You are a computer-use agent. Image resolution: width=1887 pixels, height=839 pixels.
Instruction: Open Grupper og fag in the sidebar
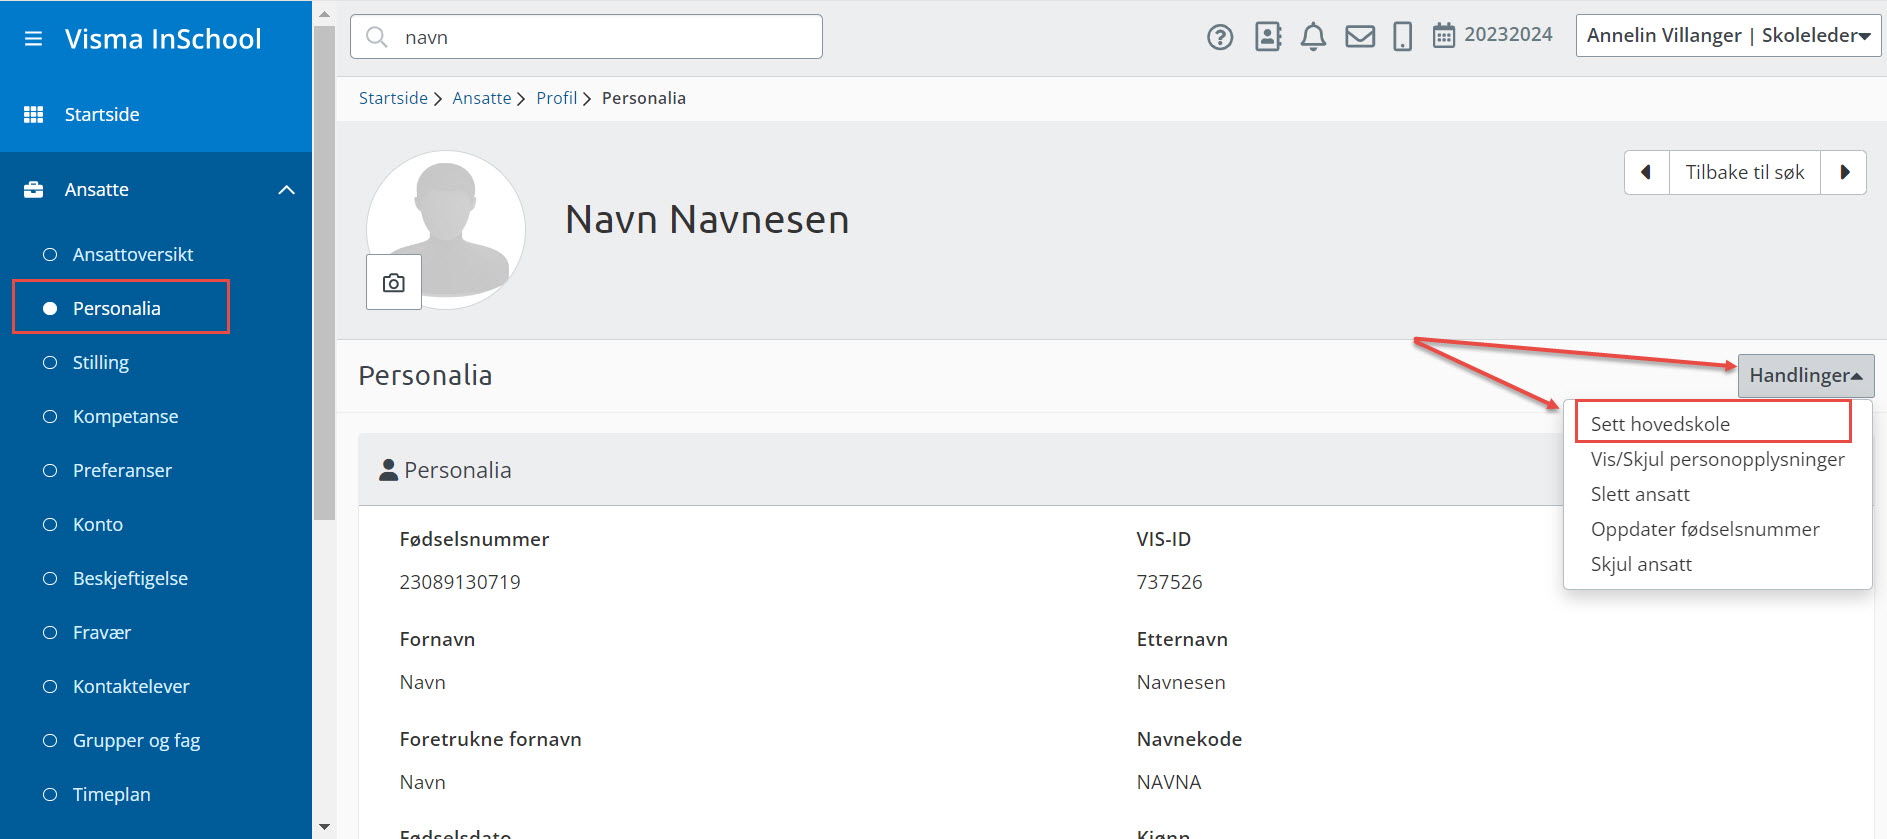coord(136,740)
